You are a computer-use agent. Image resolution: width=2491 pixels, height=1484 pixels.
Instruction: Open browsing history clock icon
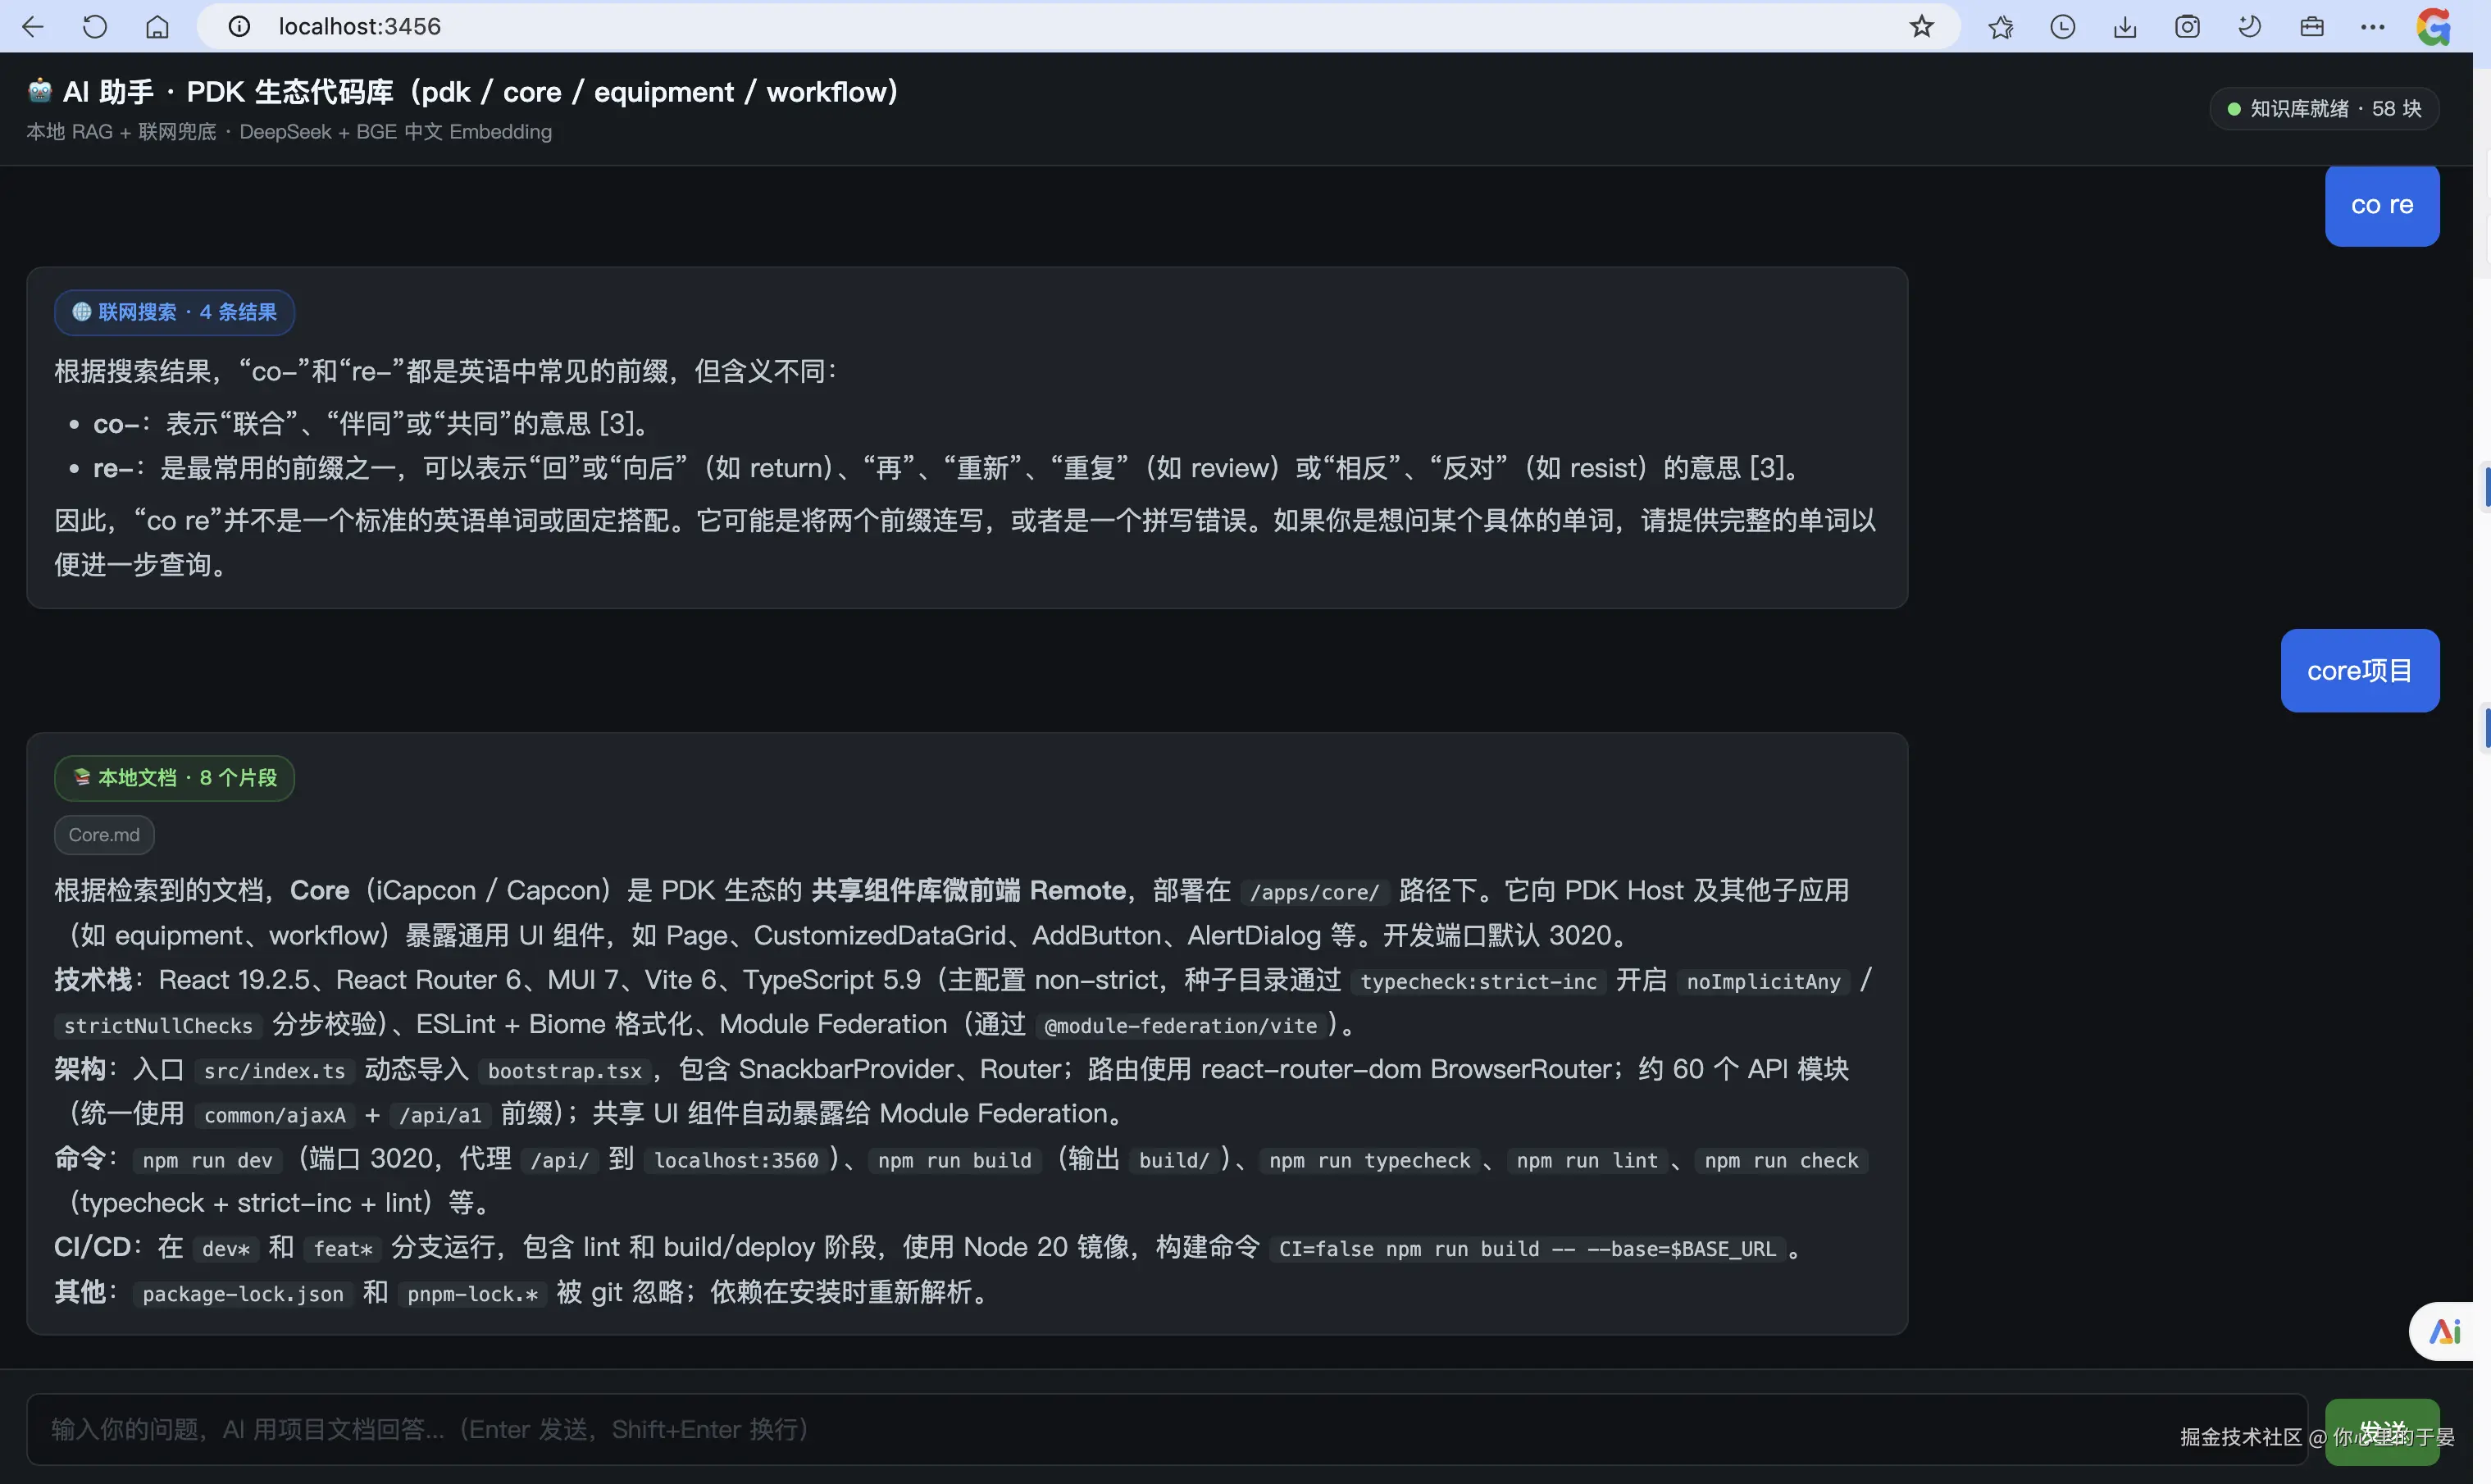2063,27
